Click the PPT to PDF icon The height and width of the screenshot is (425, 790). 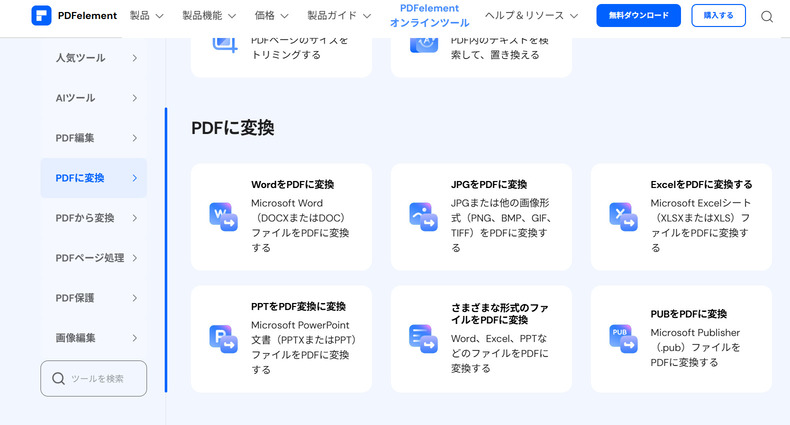223,338
